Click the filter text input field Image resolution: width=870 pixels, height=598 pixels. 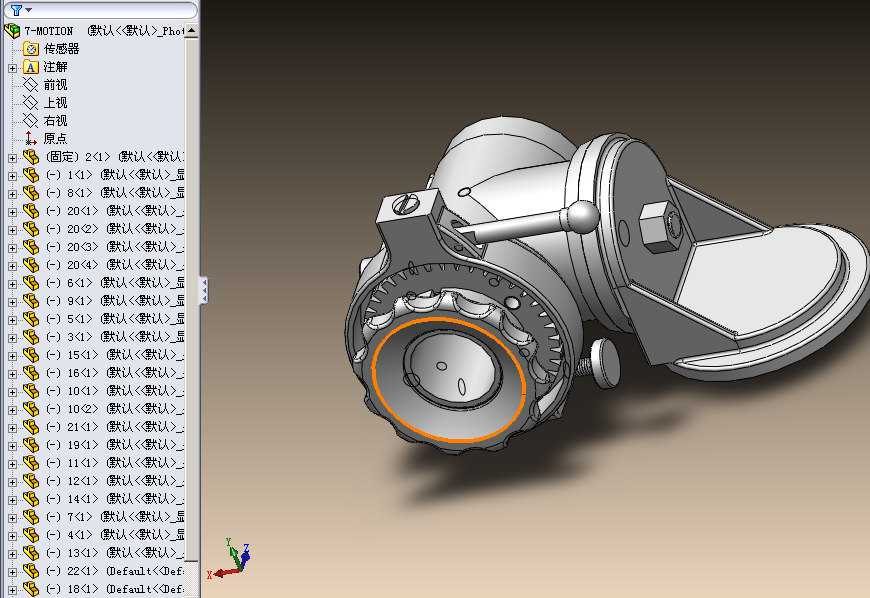click(100, 10)
